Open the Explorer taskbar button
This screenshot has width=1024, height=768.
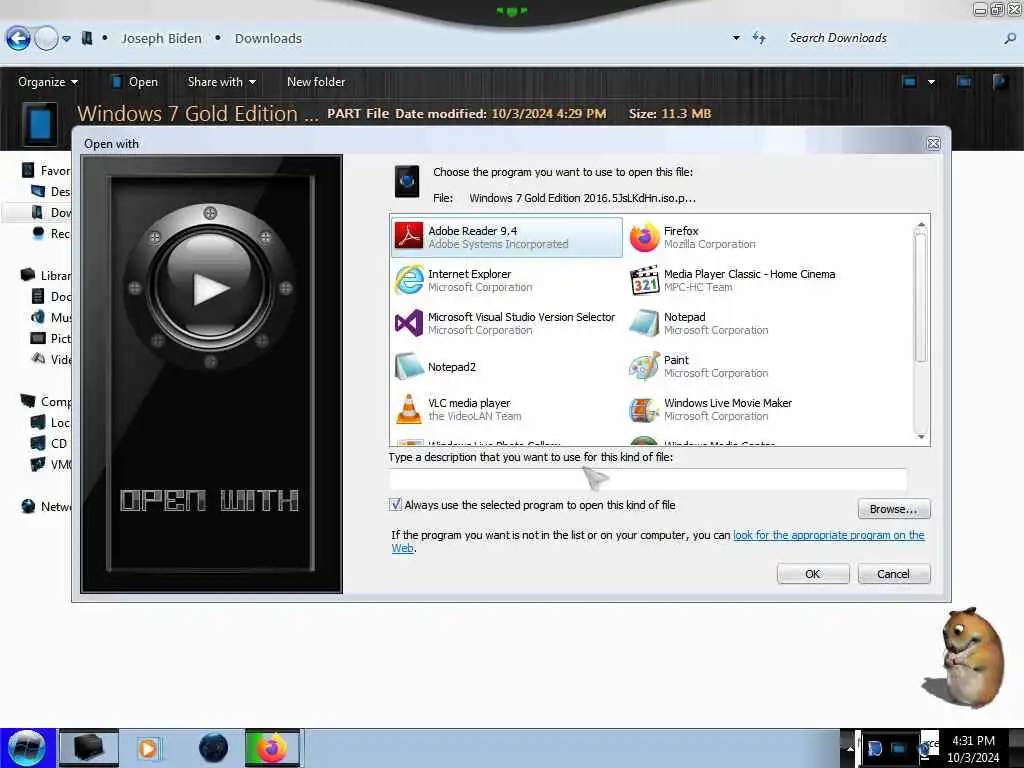pos(89,748)
